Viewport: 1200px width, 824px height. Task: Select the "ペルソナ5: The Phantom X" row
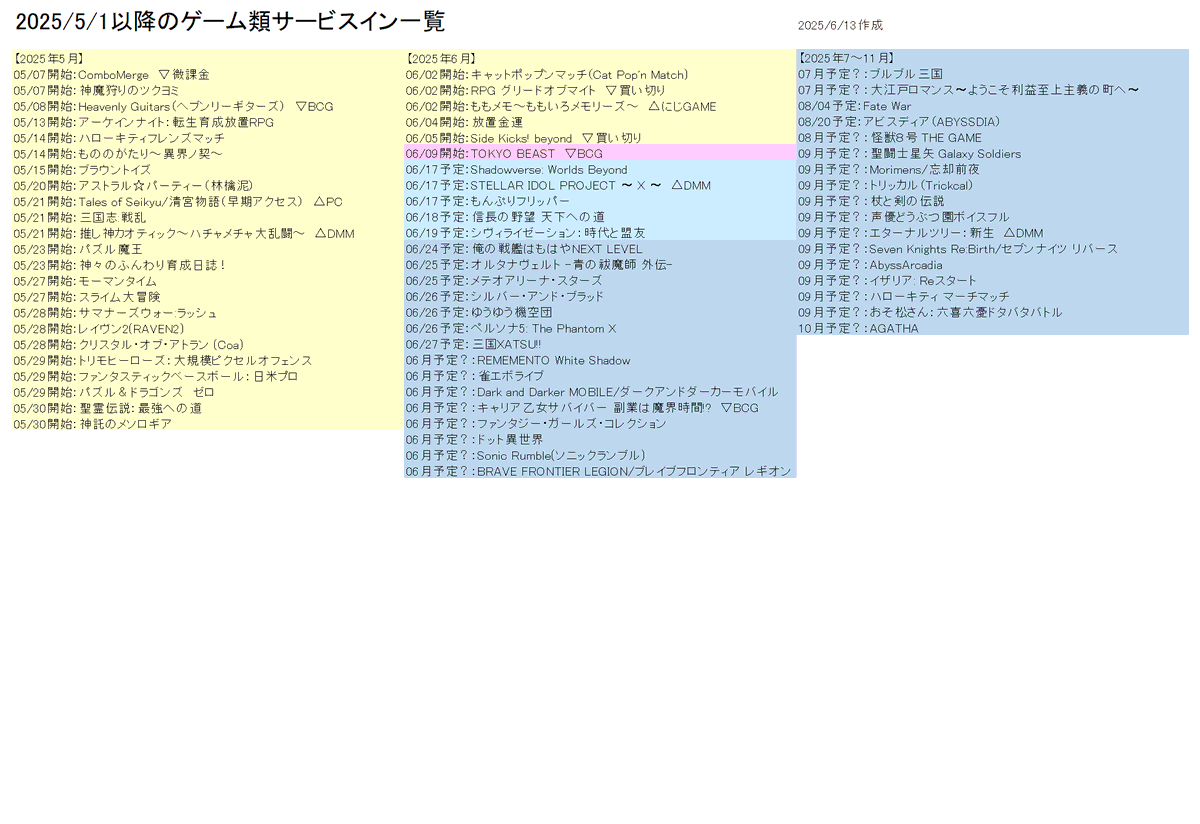600,329
